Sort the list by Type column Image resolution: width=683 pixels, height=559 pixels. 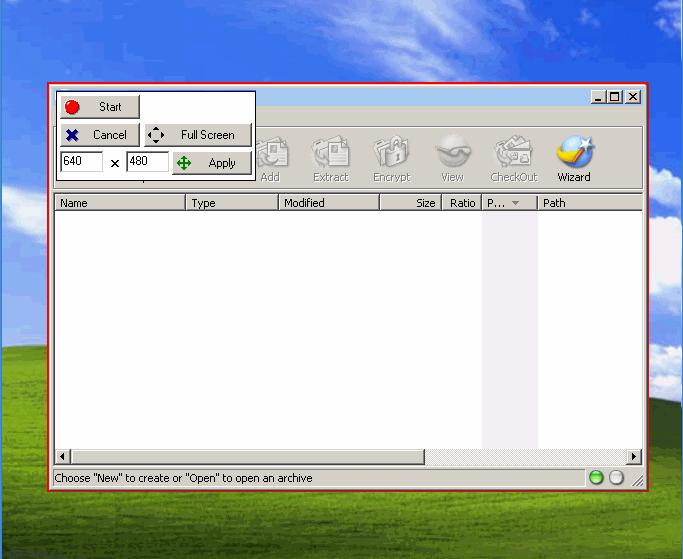[x=232, y=203]
